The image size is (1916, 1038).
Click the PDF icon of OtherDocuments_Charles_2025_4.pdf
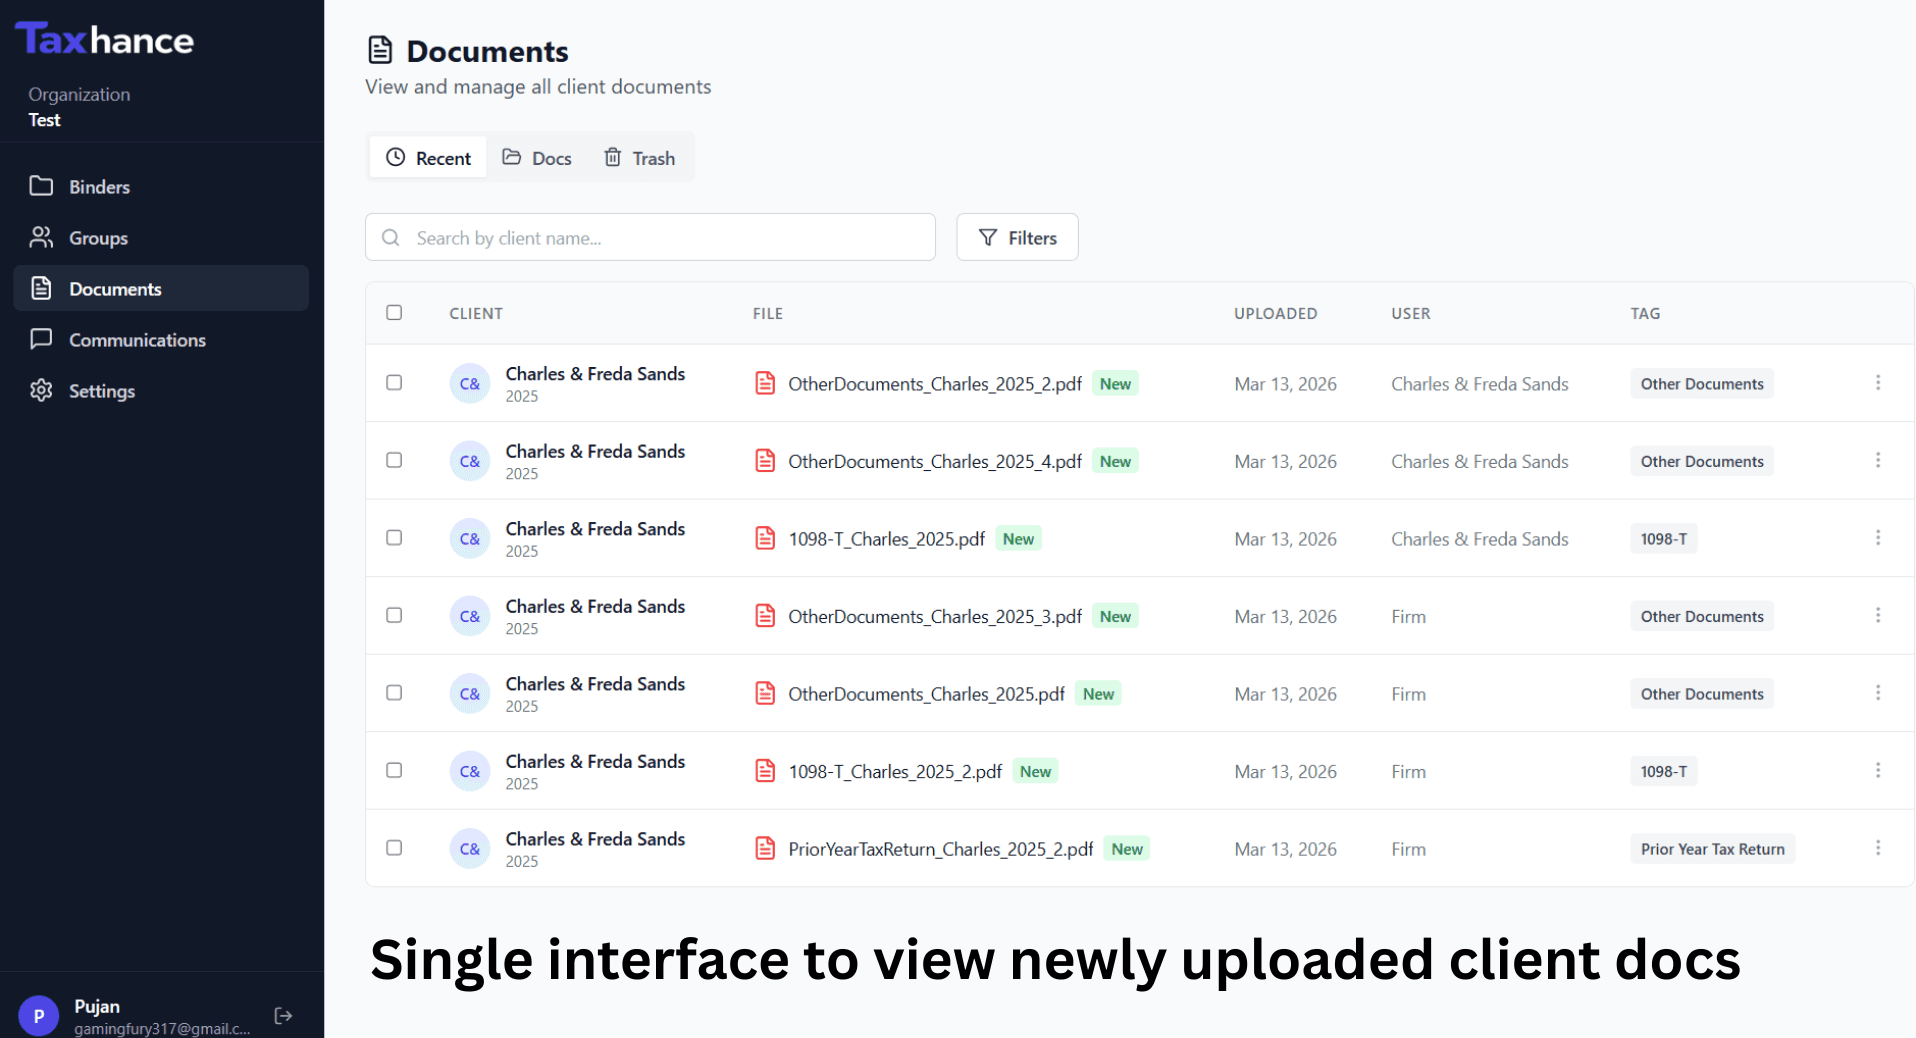(765, 461)
